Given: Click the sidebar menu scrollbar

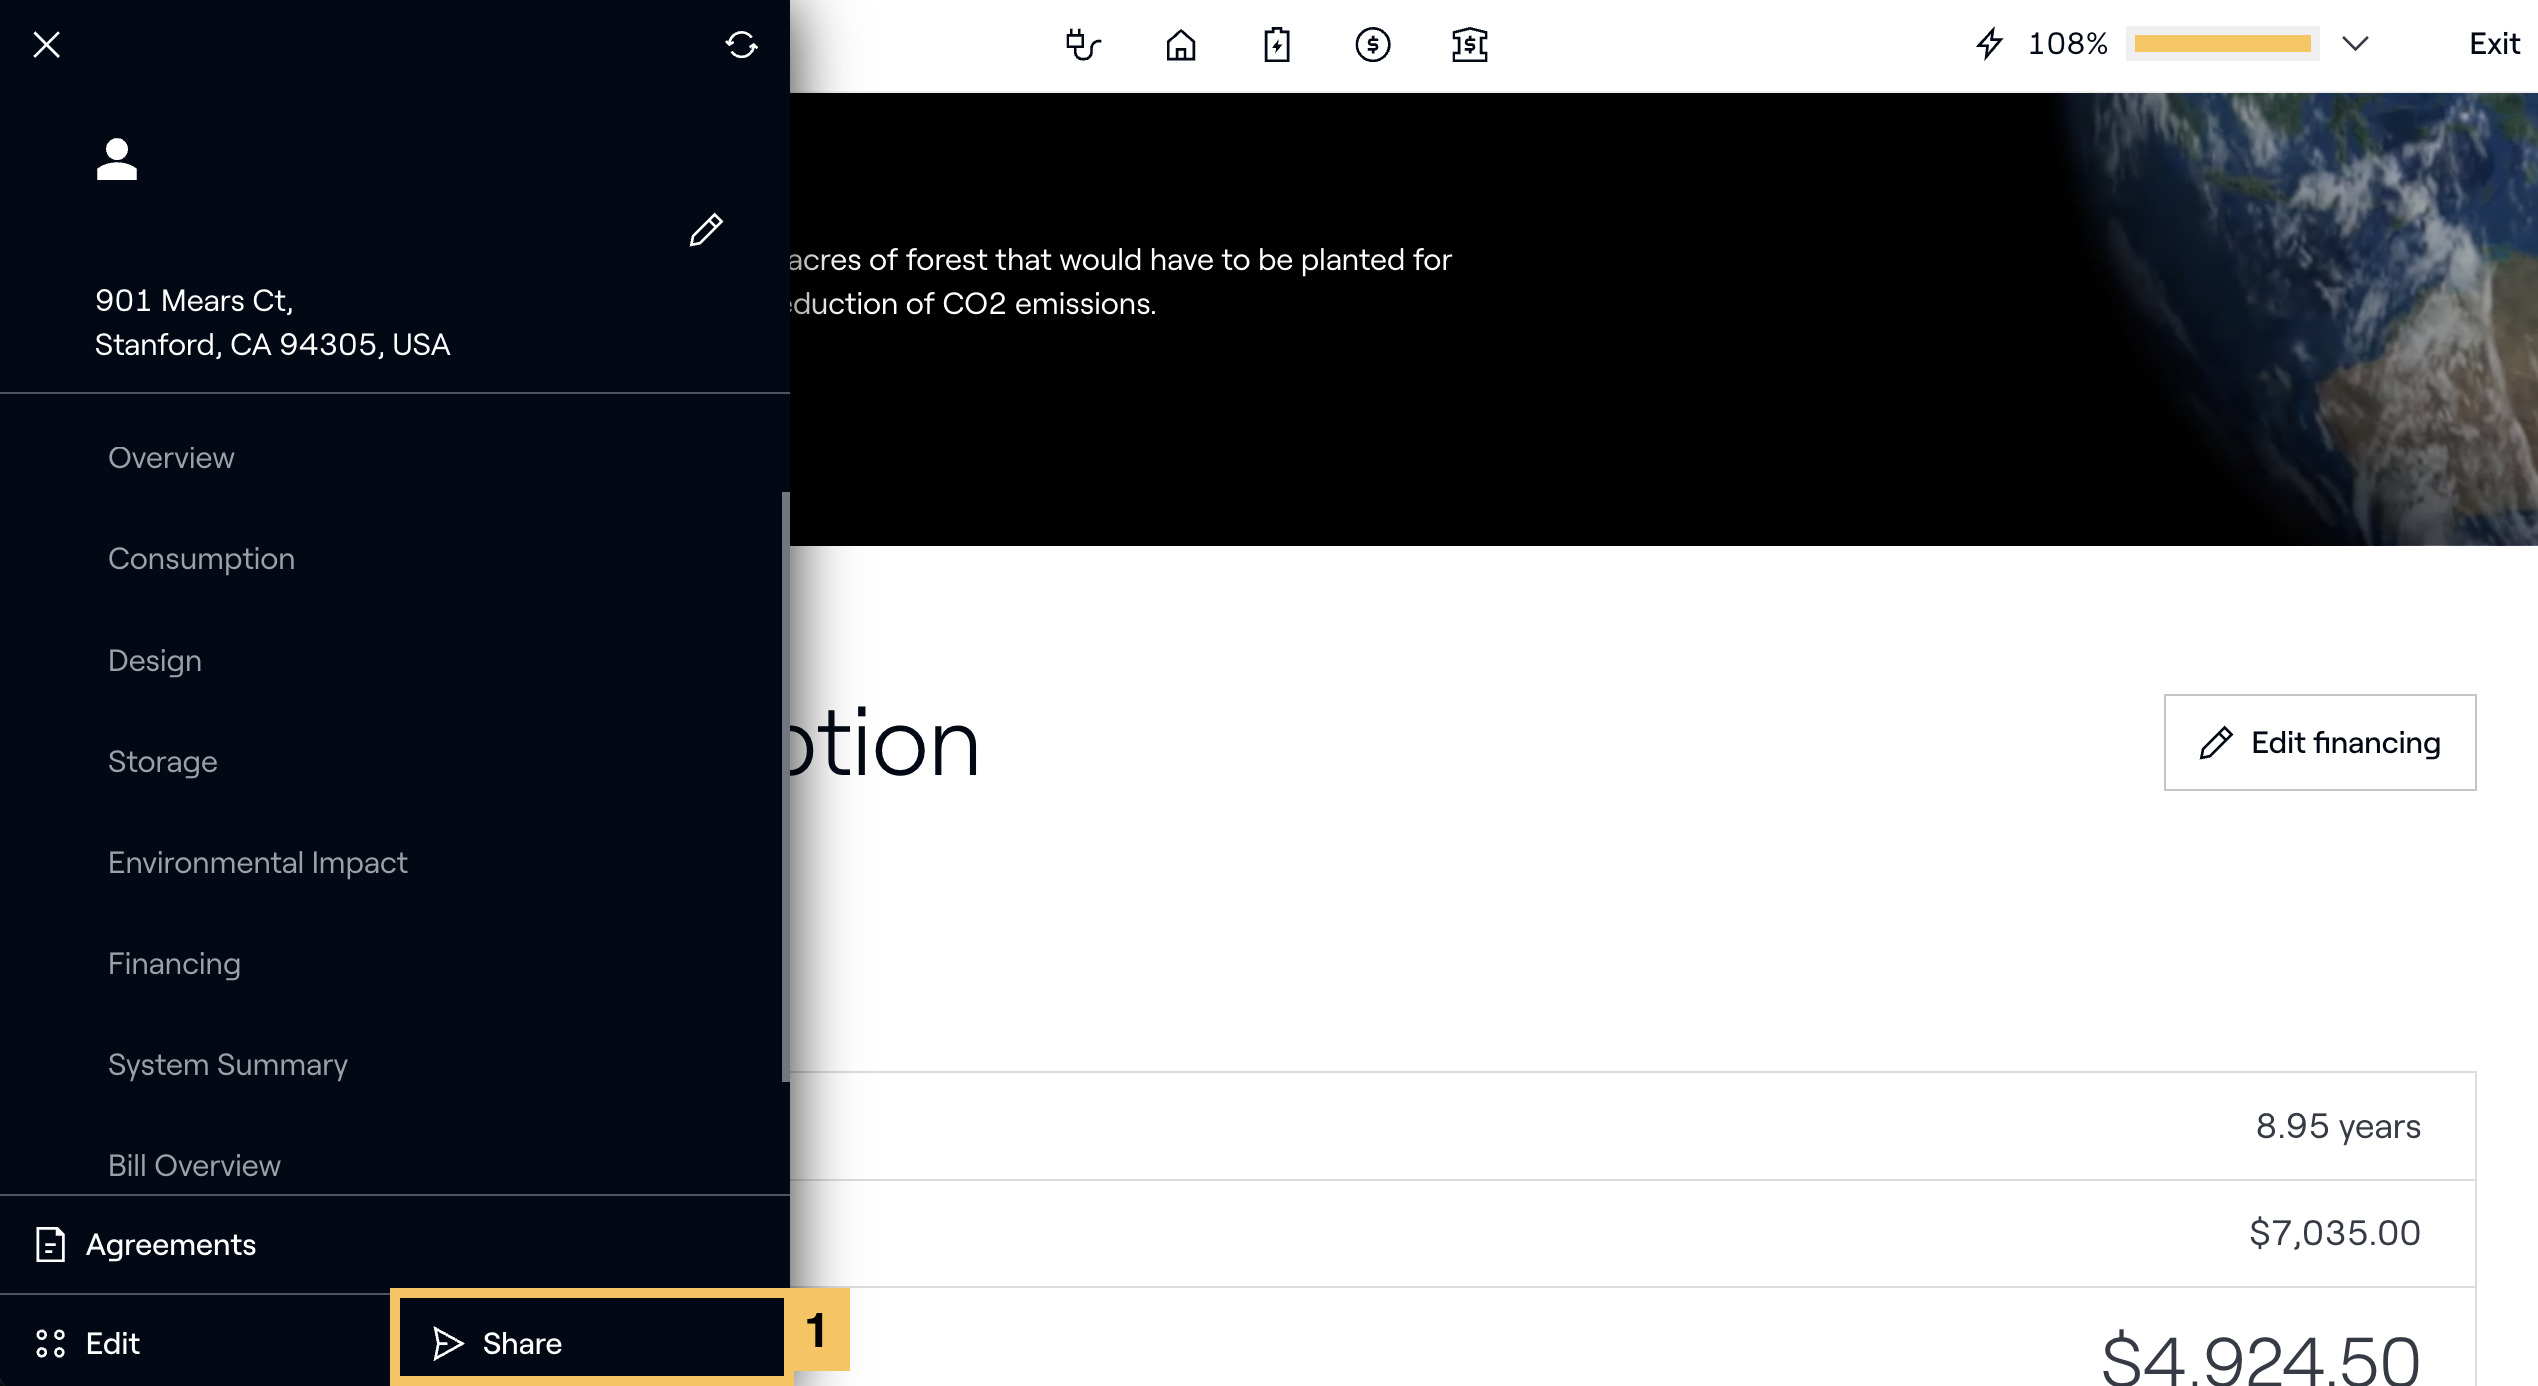Looking at the screenshot, I should 785,785.
